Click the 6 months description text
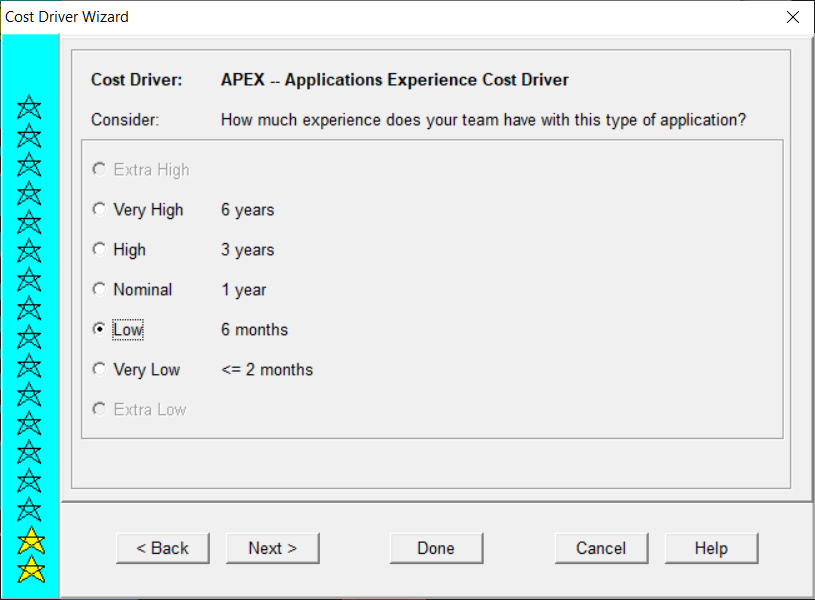The height and width of the screenshot is (600, 815). click(254, 330)
